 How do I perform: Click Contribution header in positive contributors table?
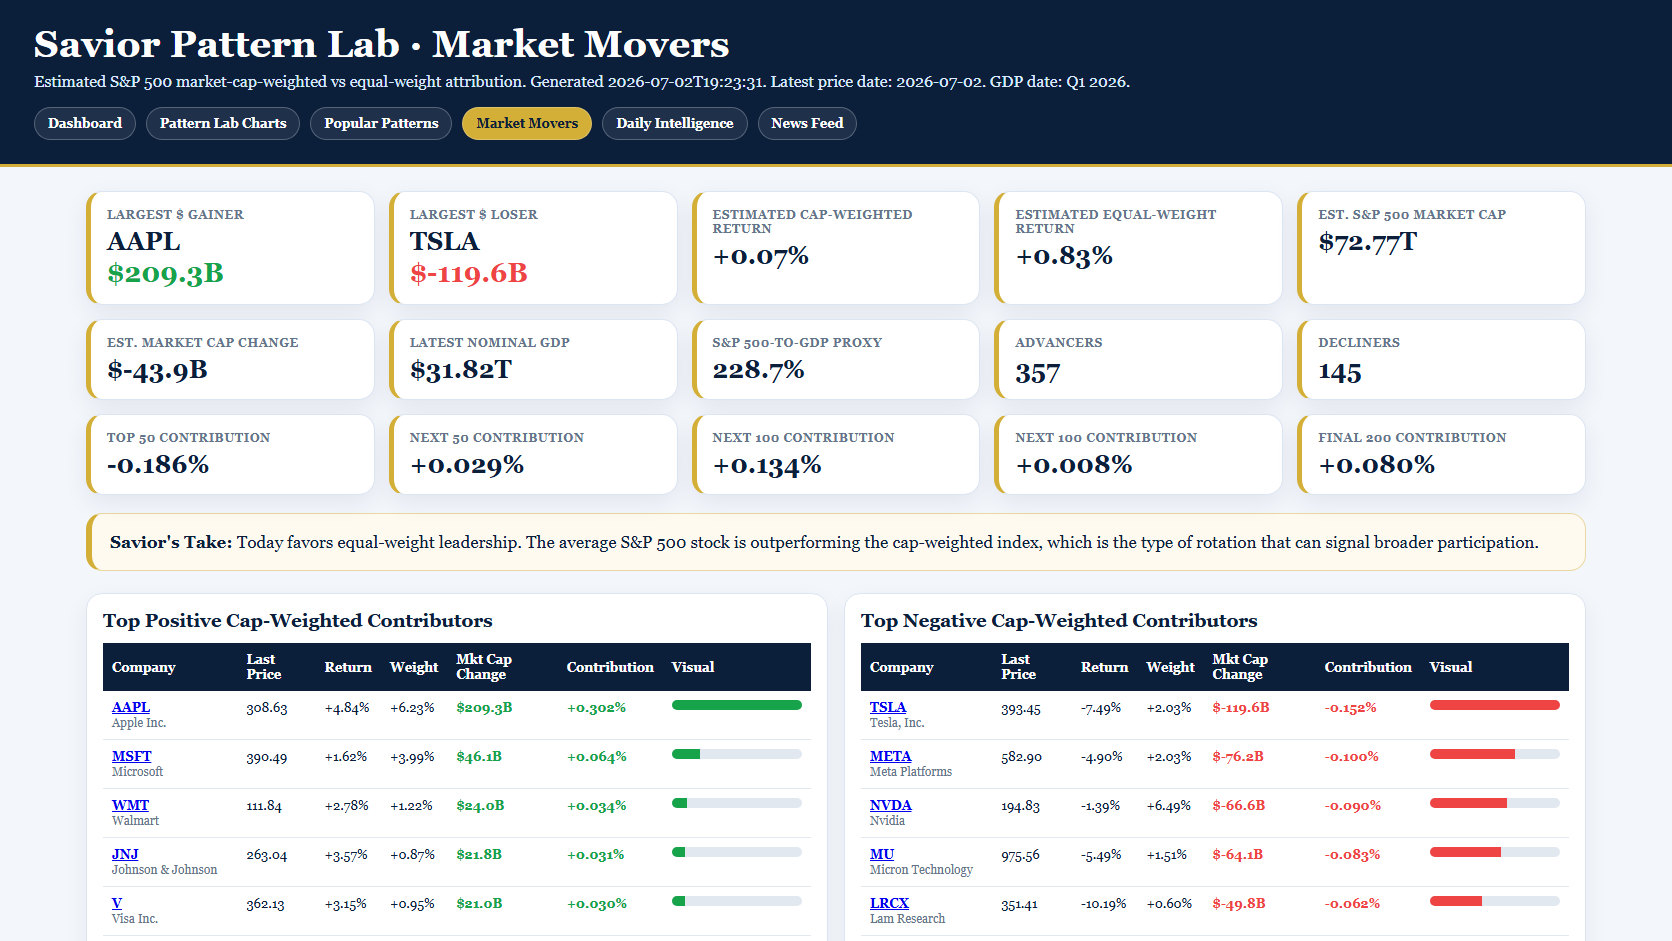coord(610,667)
